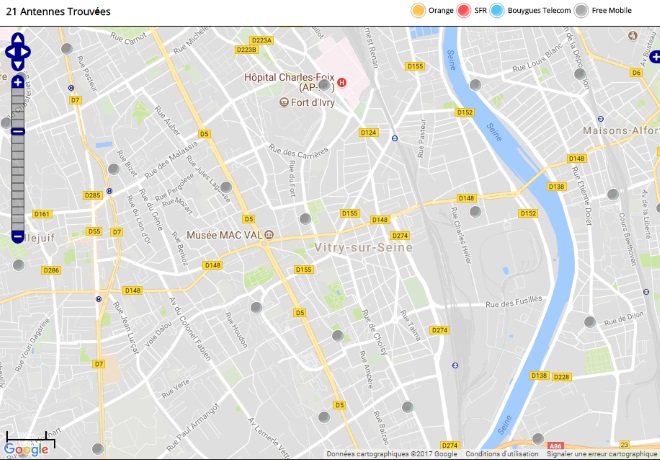Toggle the Bouygues Telecom blue legend circle

tap(497, 11)
